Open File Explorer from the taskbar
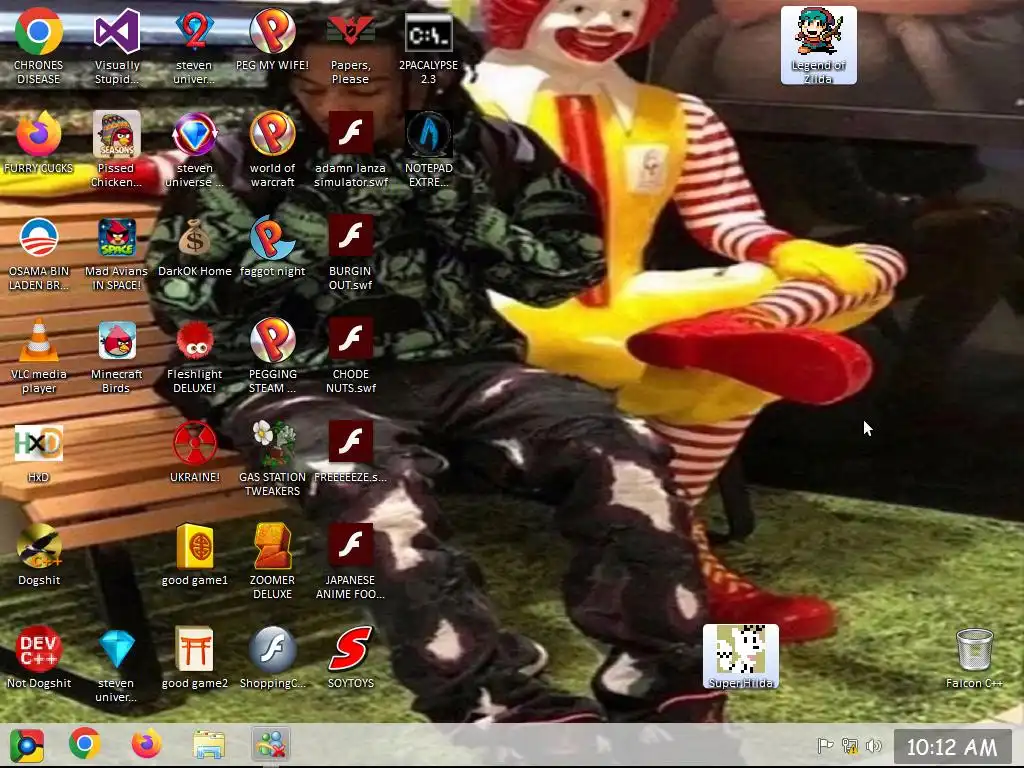This screenshot has height=768, width=1024. [x=209, y=744]
